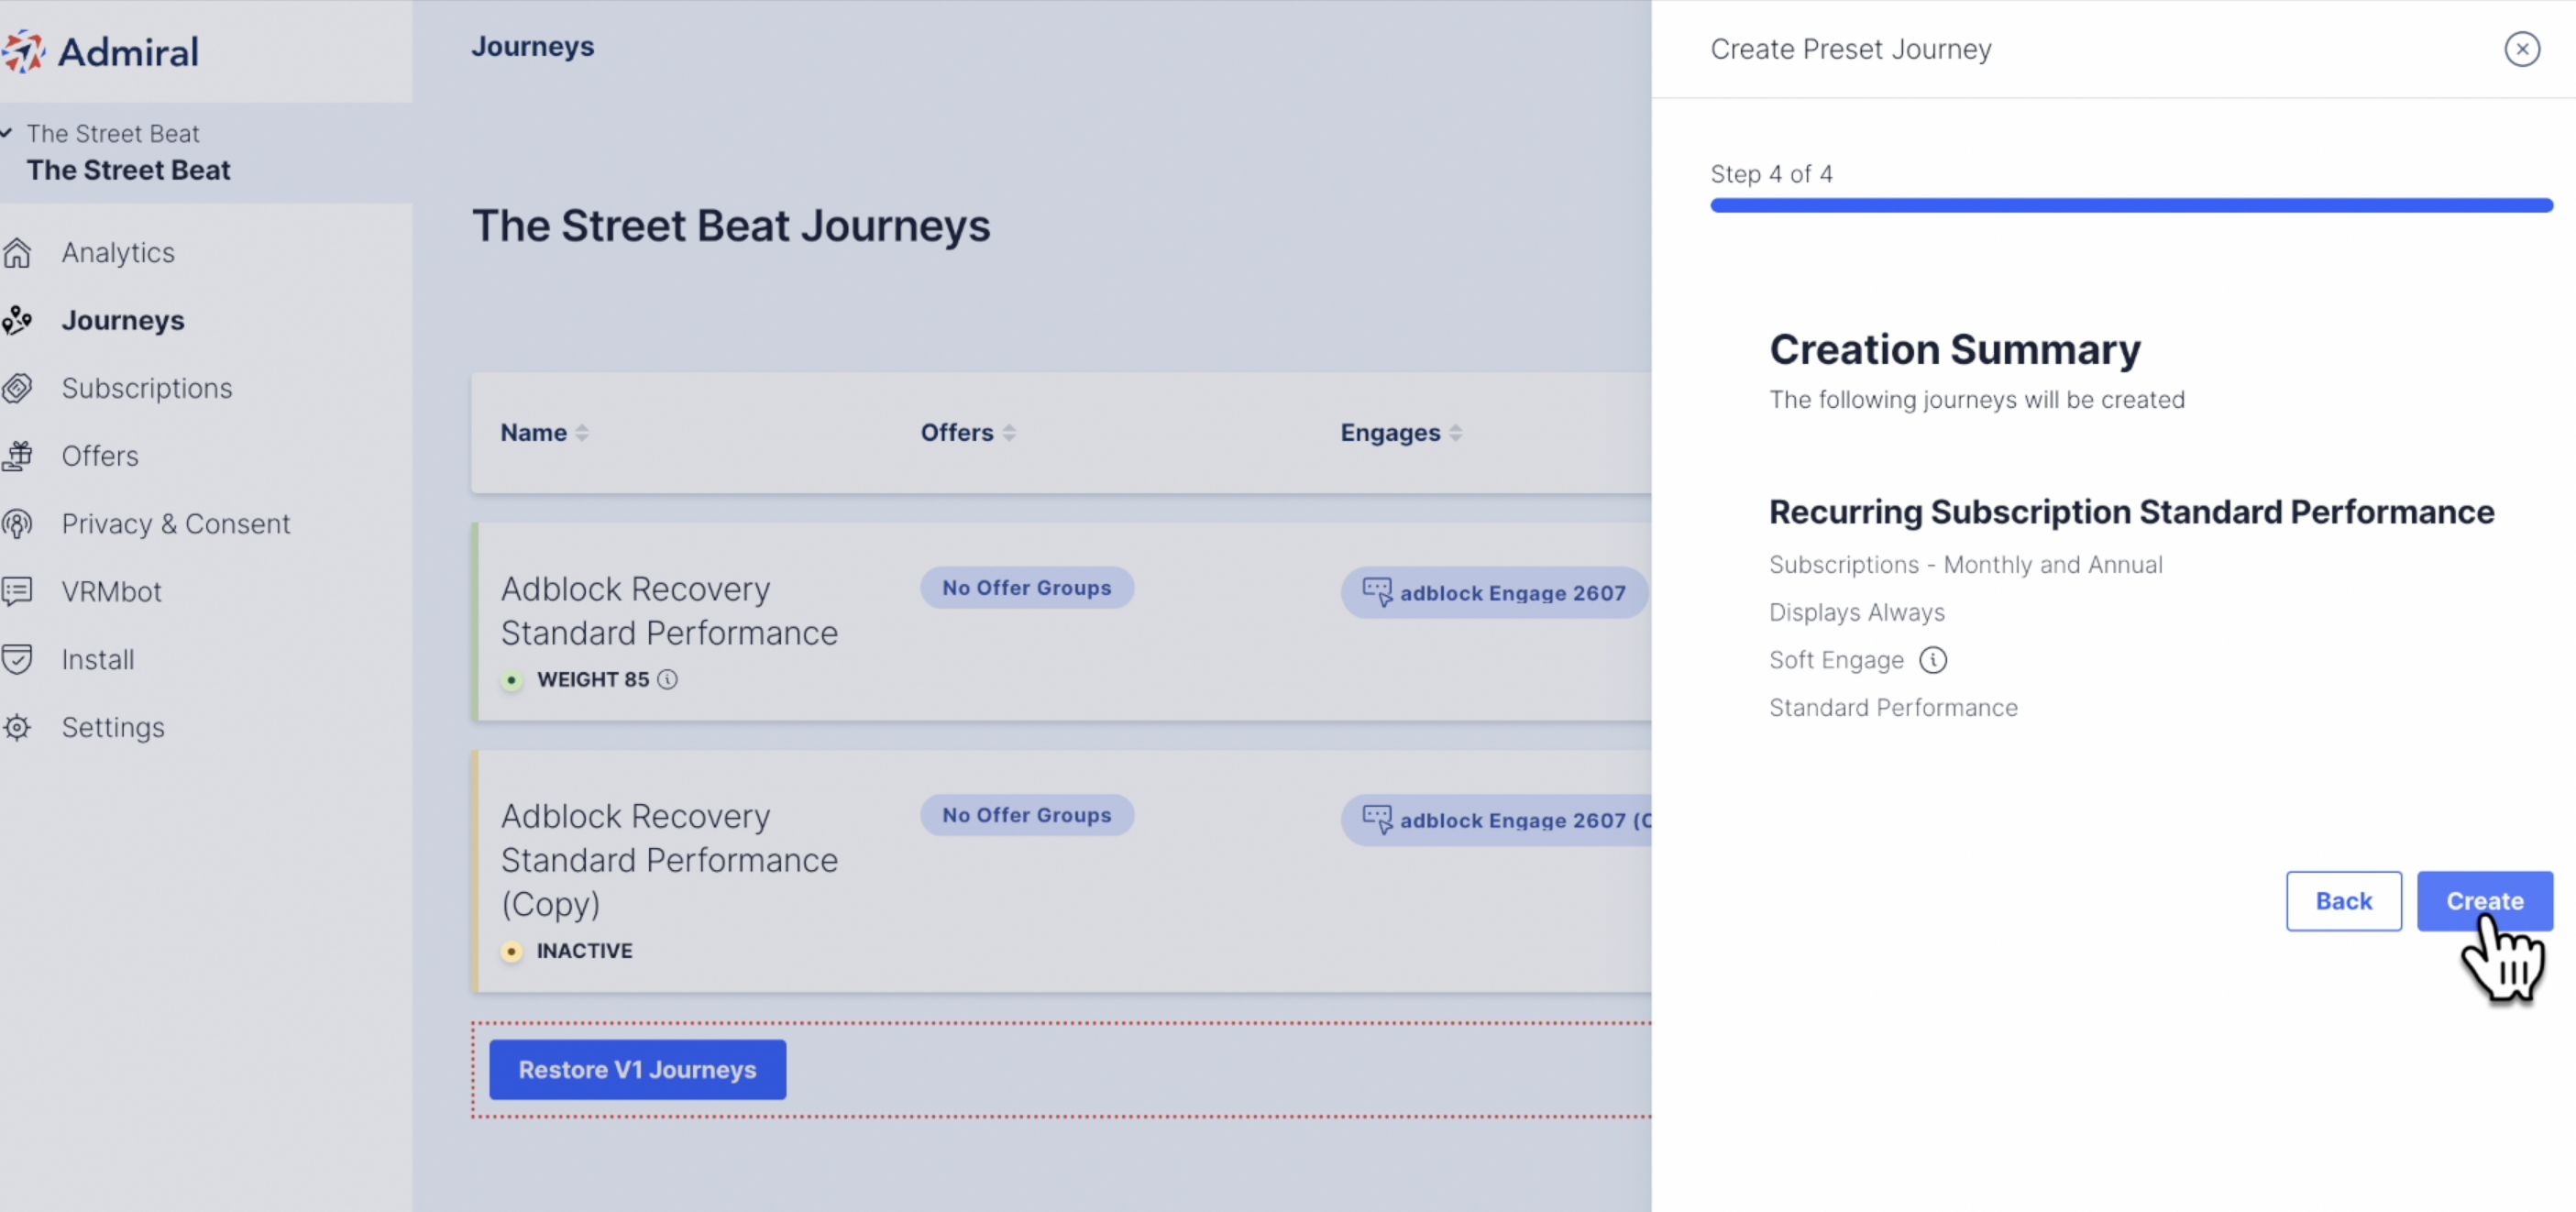Click the Standard Performance summary text
The height and width of the screenshot is (1212, 2576).
pos(1893,708)
